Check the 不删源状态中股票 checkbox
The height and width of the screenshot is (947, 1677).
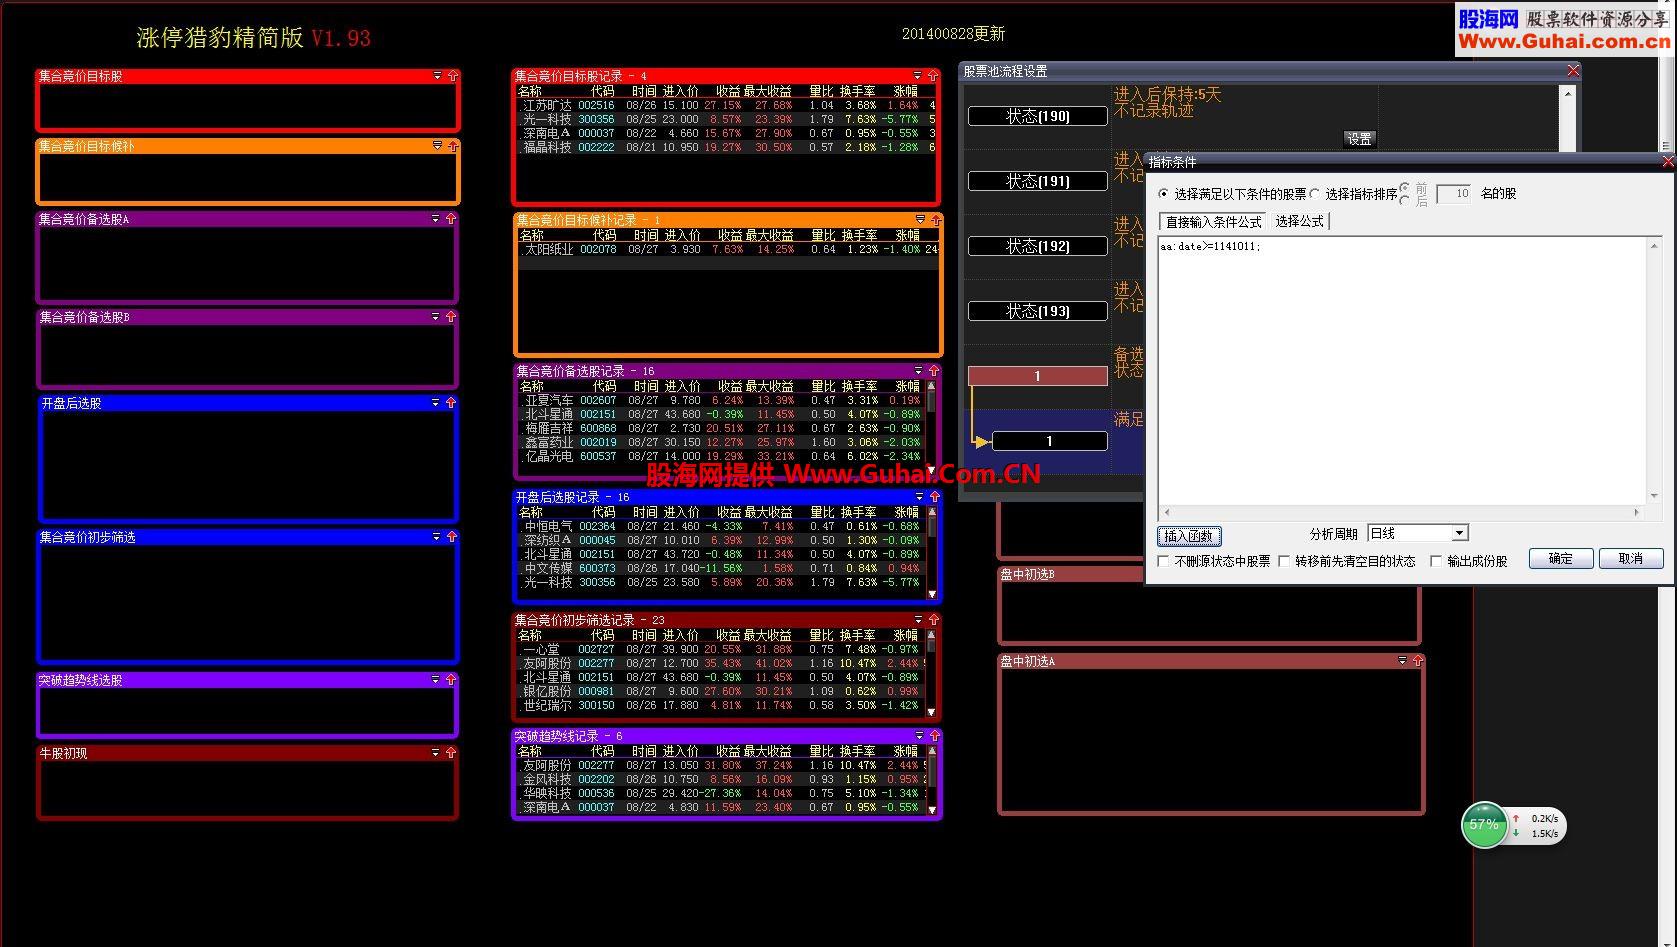tap(1163, 561)
